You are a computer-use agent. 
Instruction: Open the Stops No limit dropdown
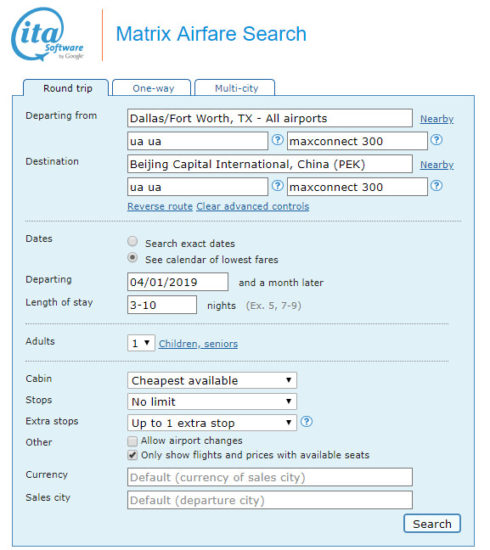click(212, 402)
